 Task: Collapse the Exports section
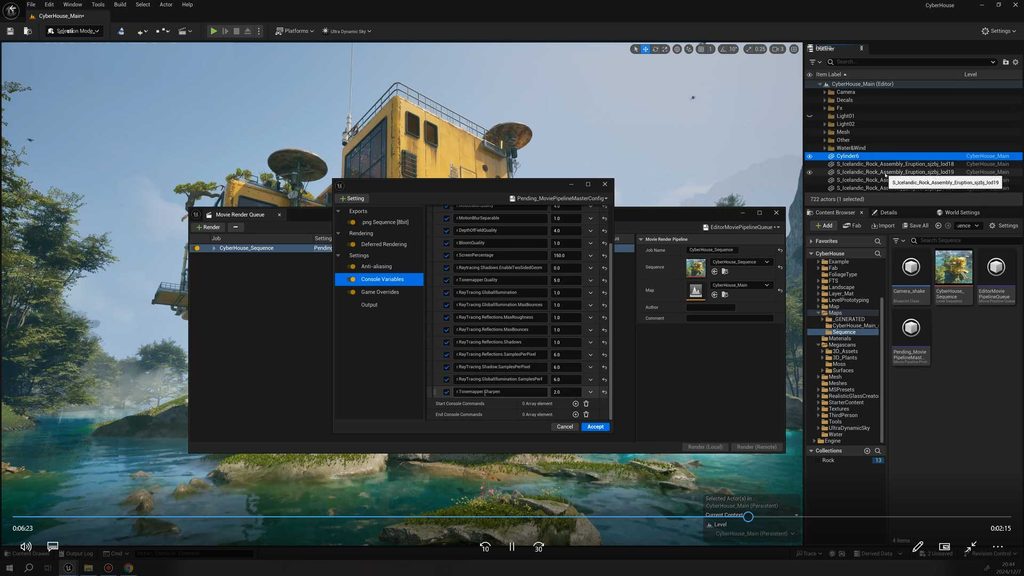click(338, 211)
